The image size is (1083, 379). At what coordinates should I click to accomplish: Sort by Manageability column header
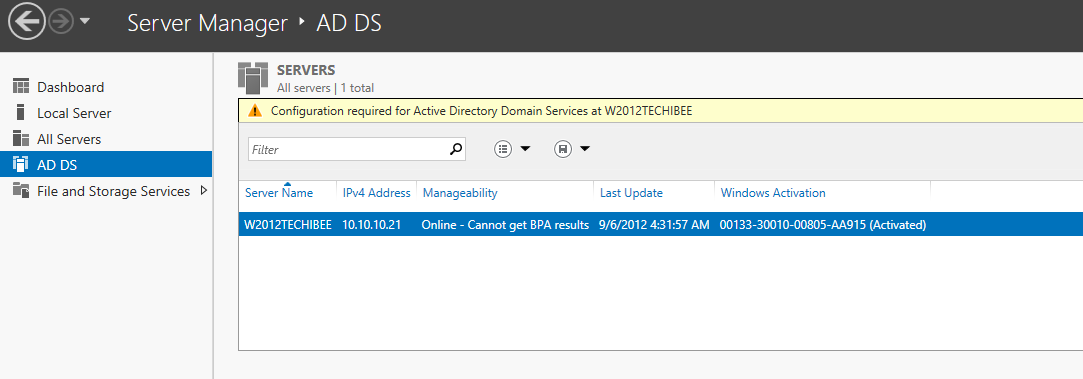(460, 193)
